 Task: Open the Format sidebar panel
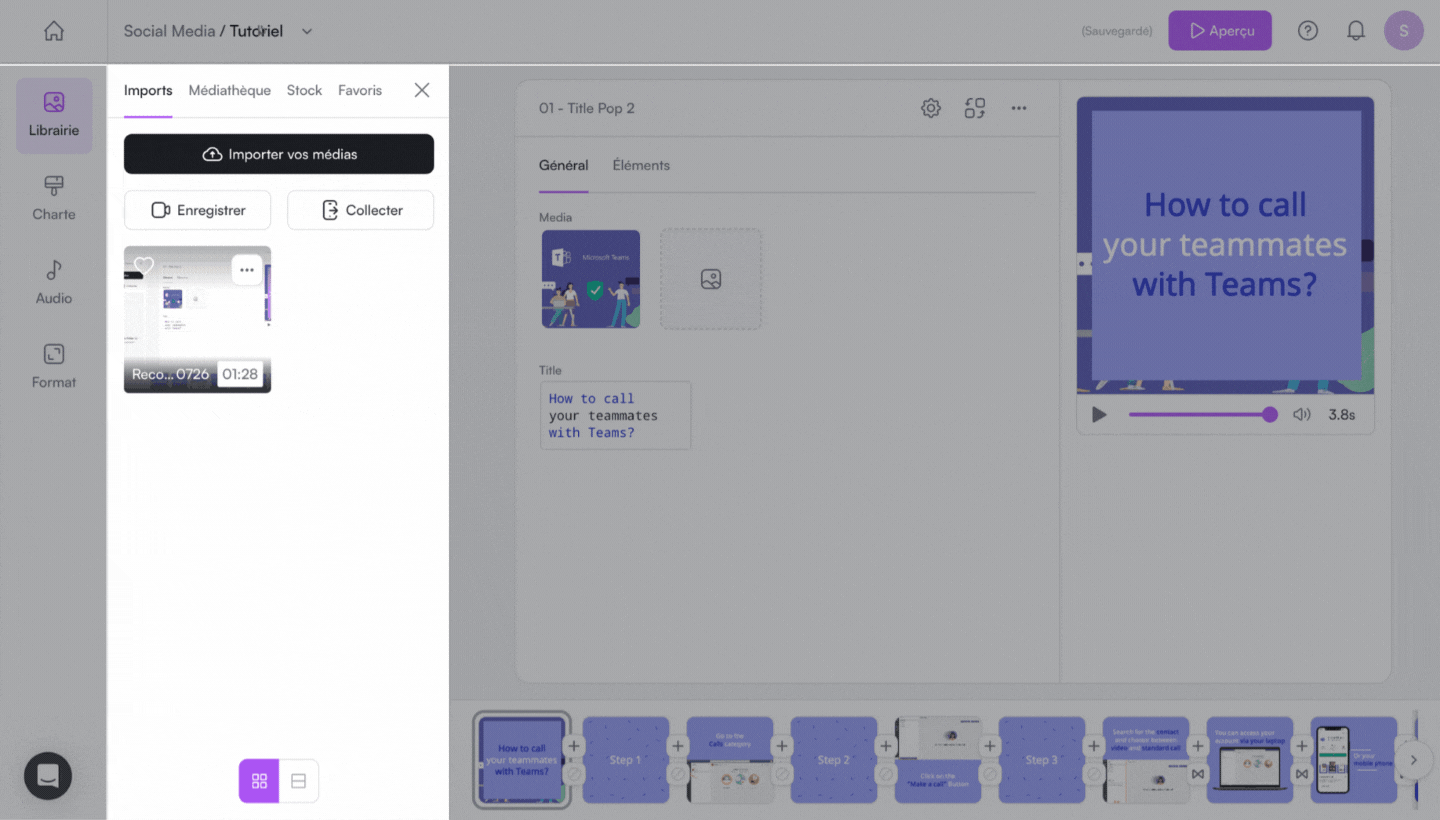coord(54,367)
